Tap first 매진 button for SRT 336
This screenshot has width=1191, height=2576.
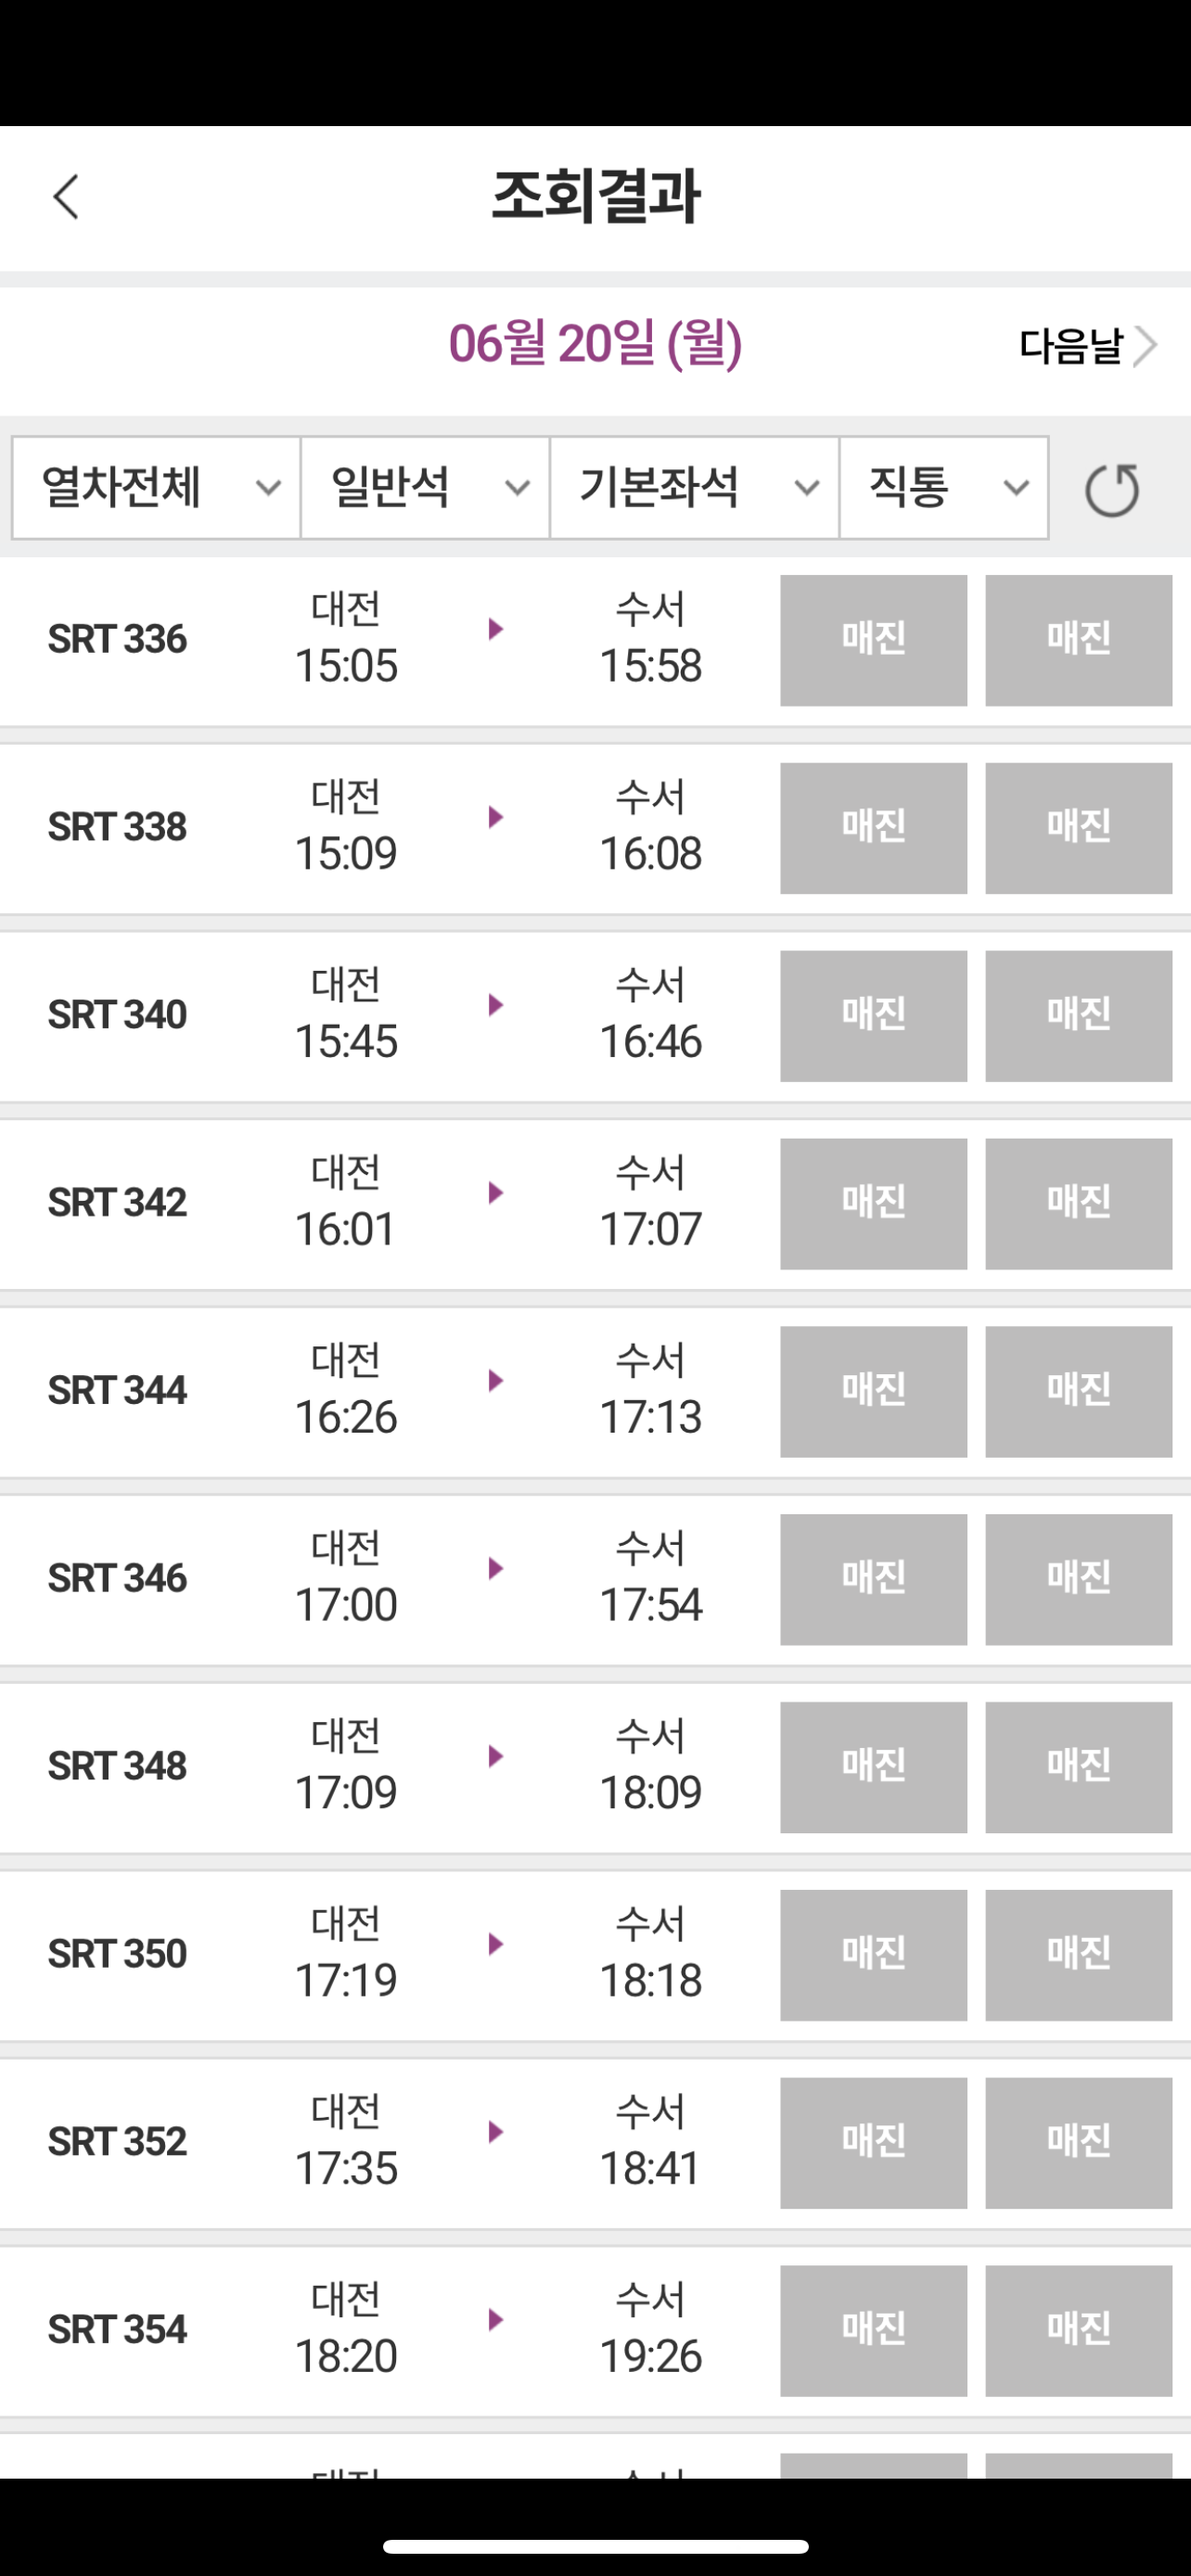(874, 640)
